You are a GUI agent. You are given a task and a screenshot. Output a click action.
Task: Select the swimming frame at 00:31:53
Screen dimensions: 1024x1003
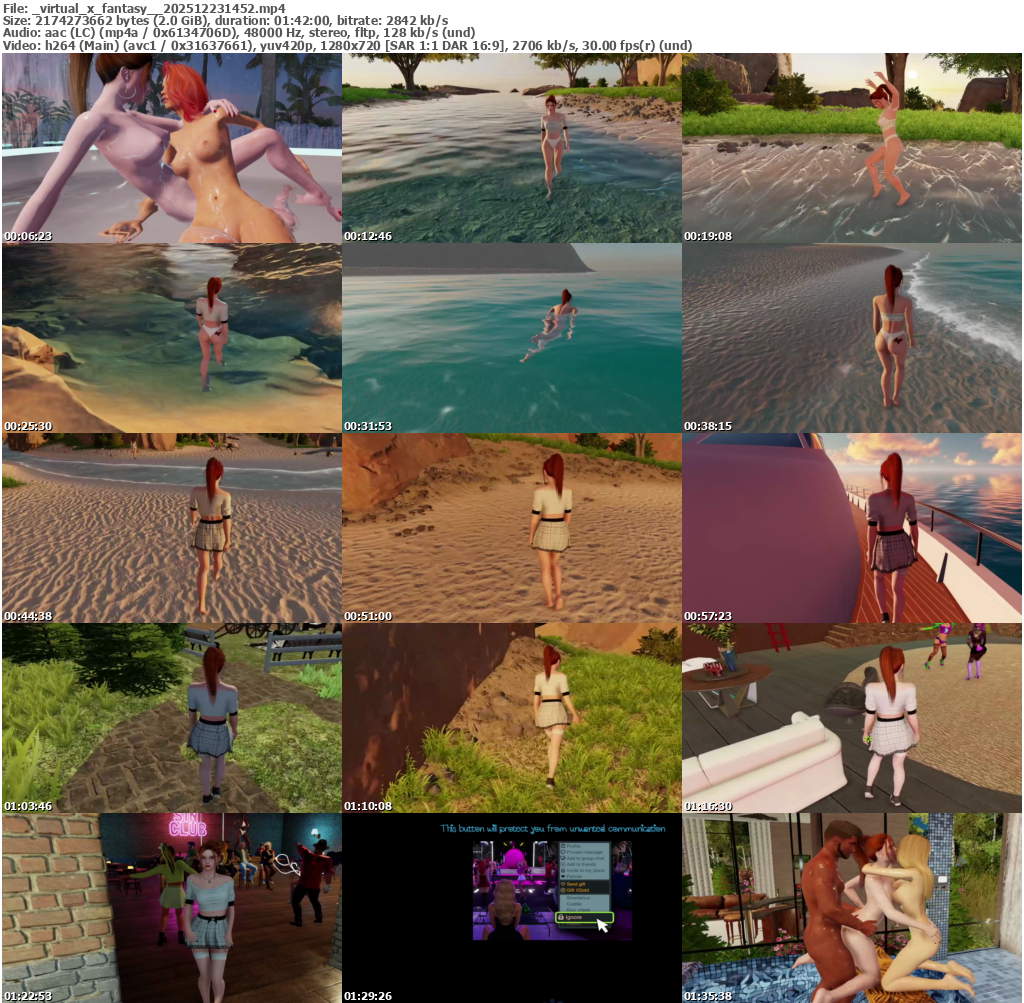pos(511,338)
